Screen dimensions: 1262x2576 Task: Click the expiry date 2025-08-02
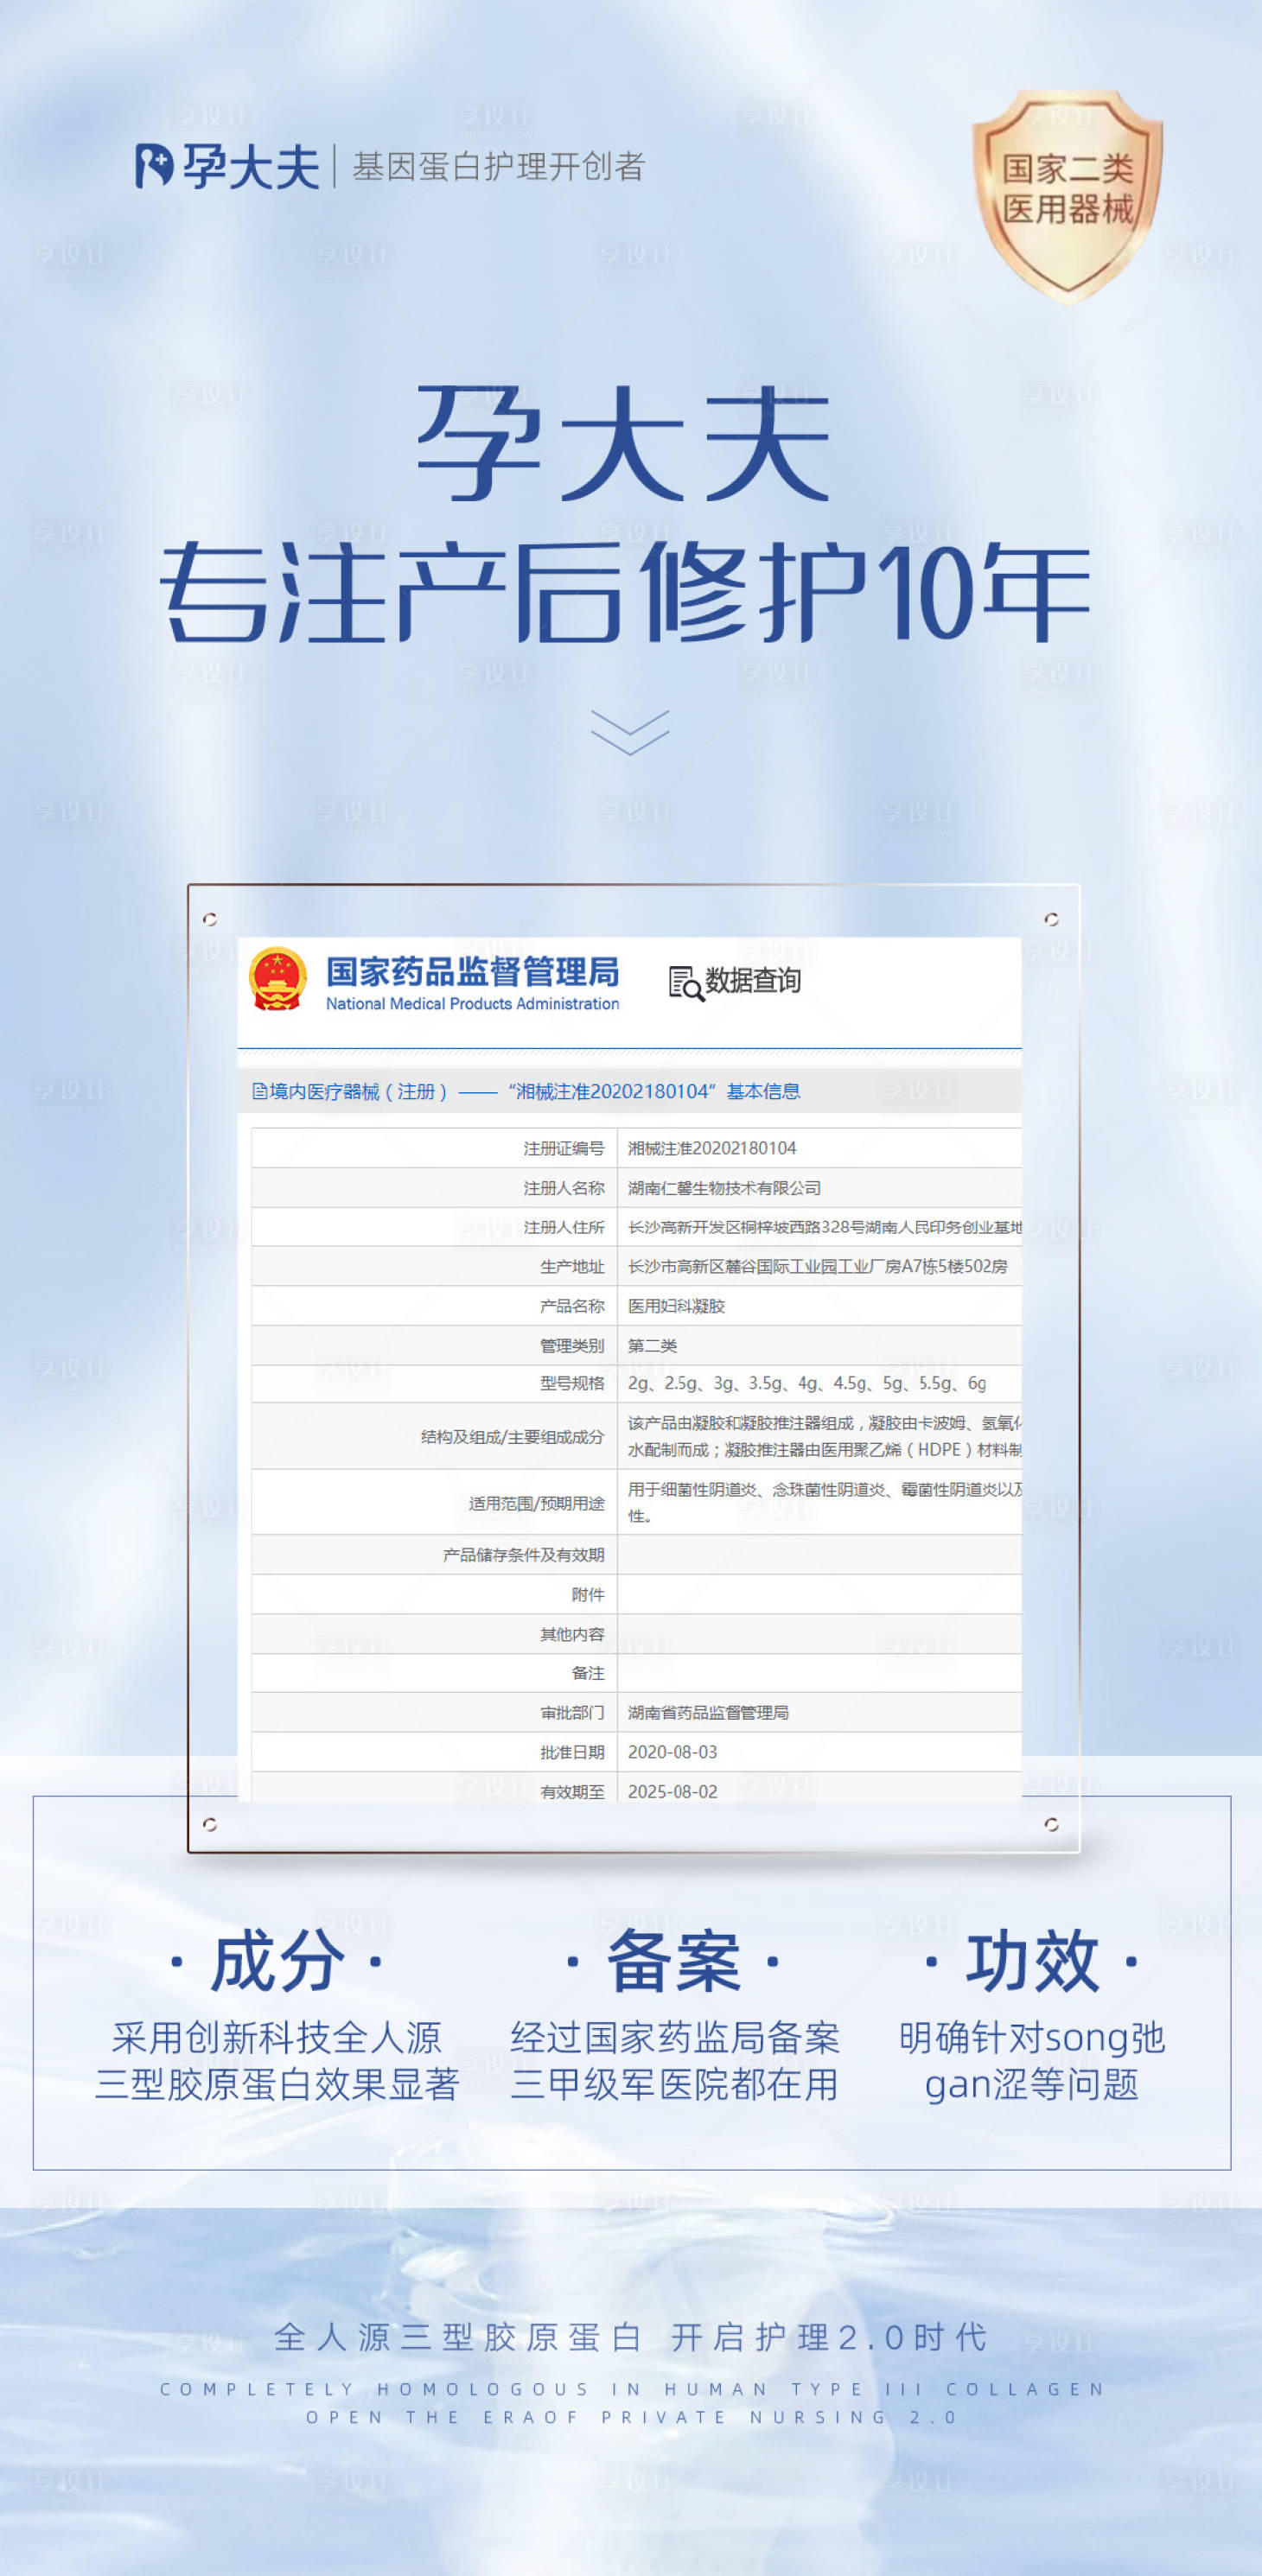672,1791
